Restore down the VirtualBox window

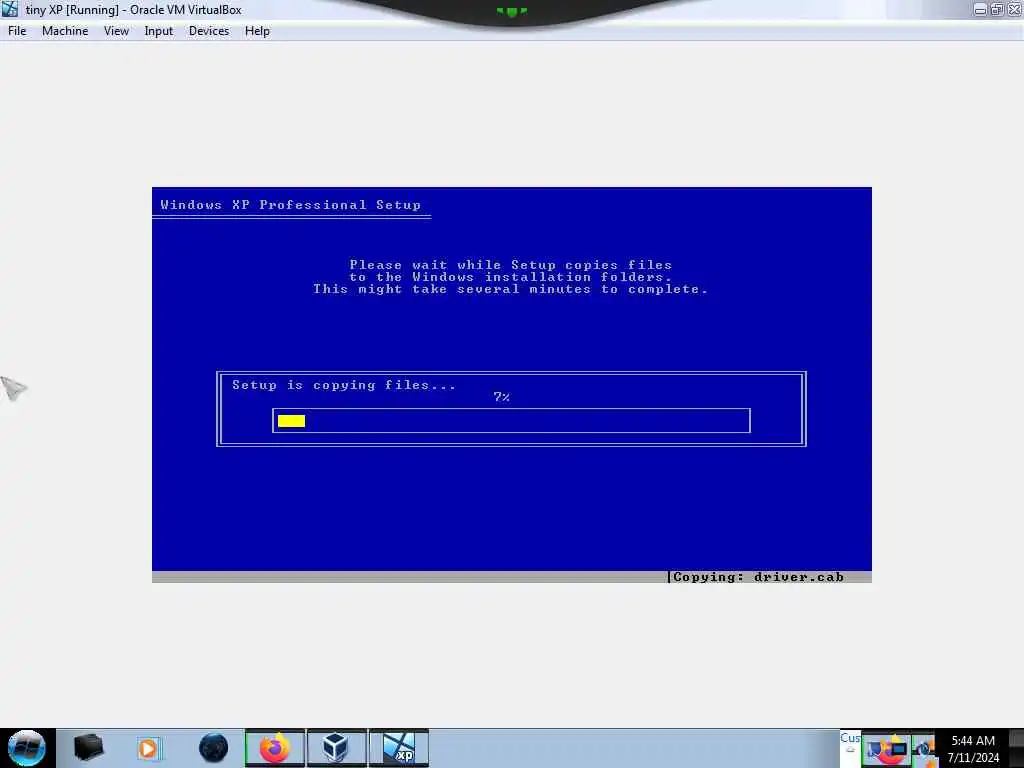997,9
